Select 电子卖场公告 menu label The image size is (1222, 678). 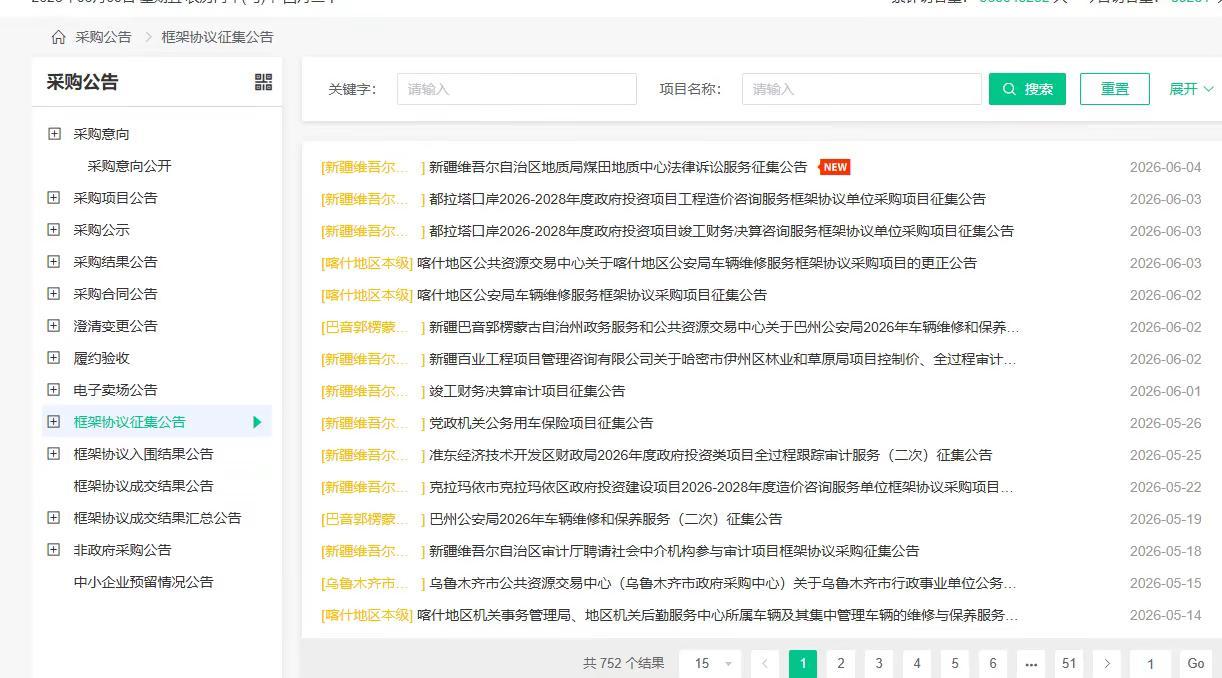(115, 390)
